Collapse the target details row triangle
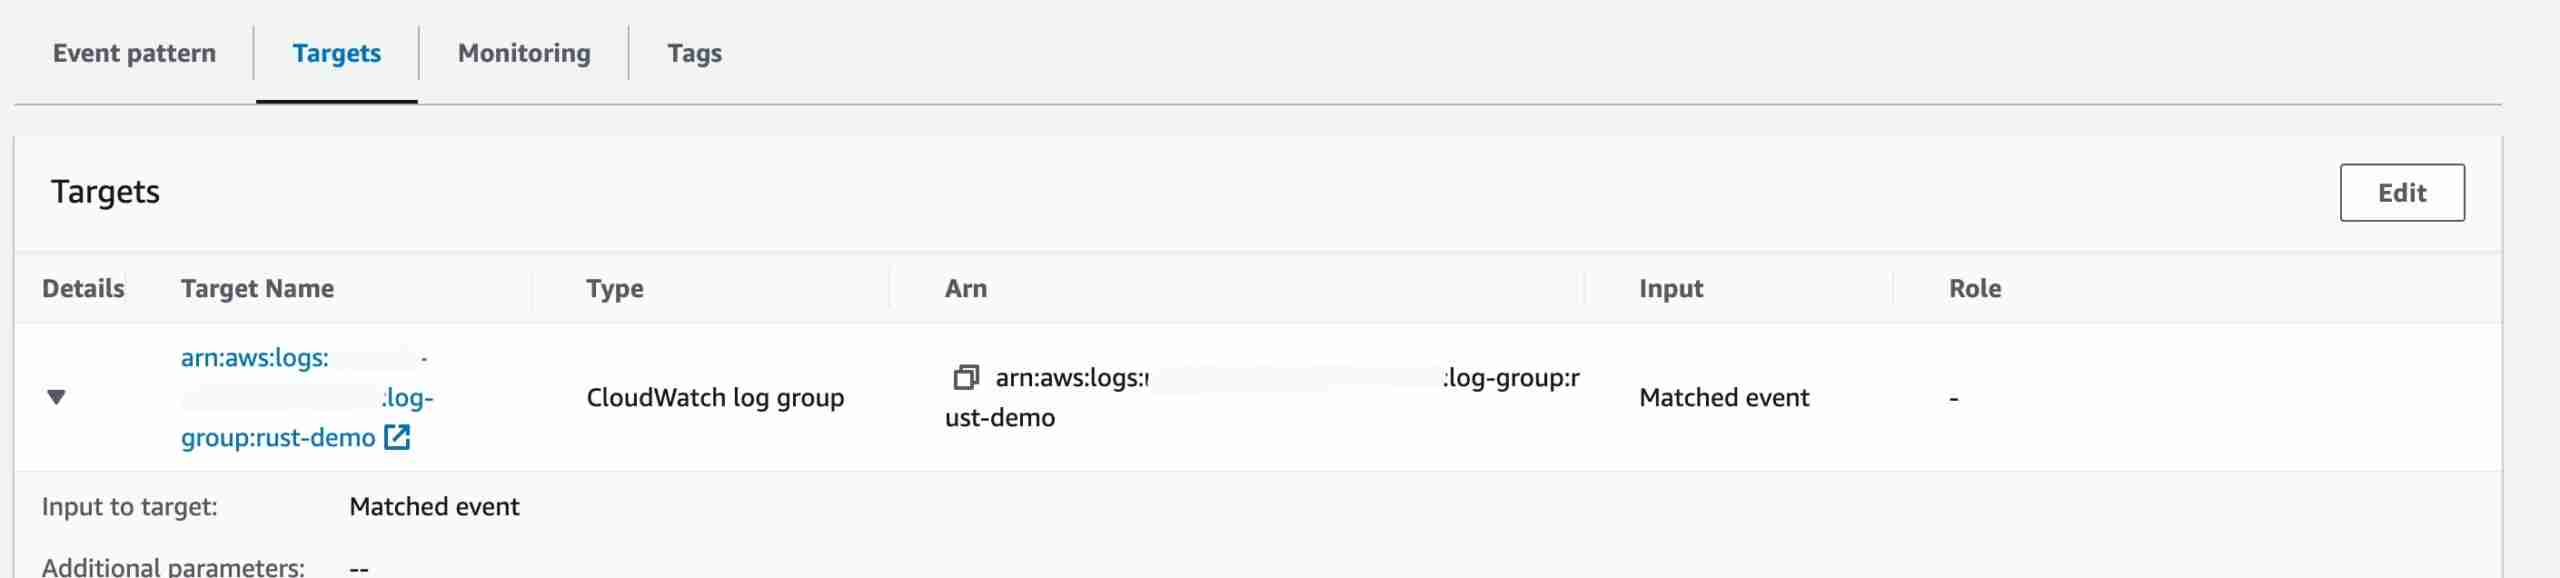Screen dimensions: 2560x578 (57, 398)
